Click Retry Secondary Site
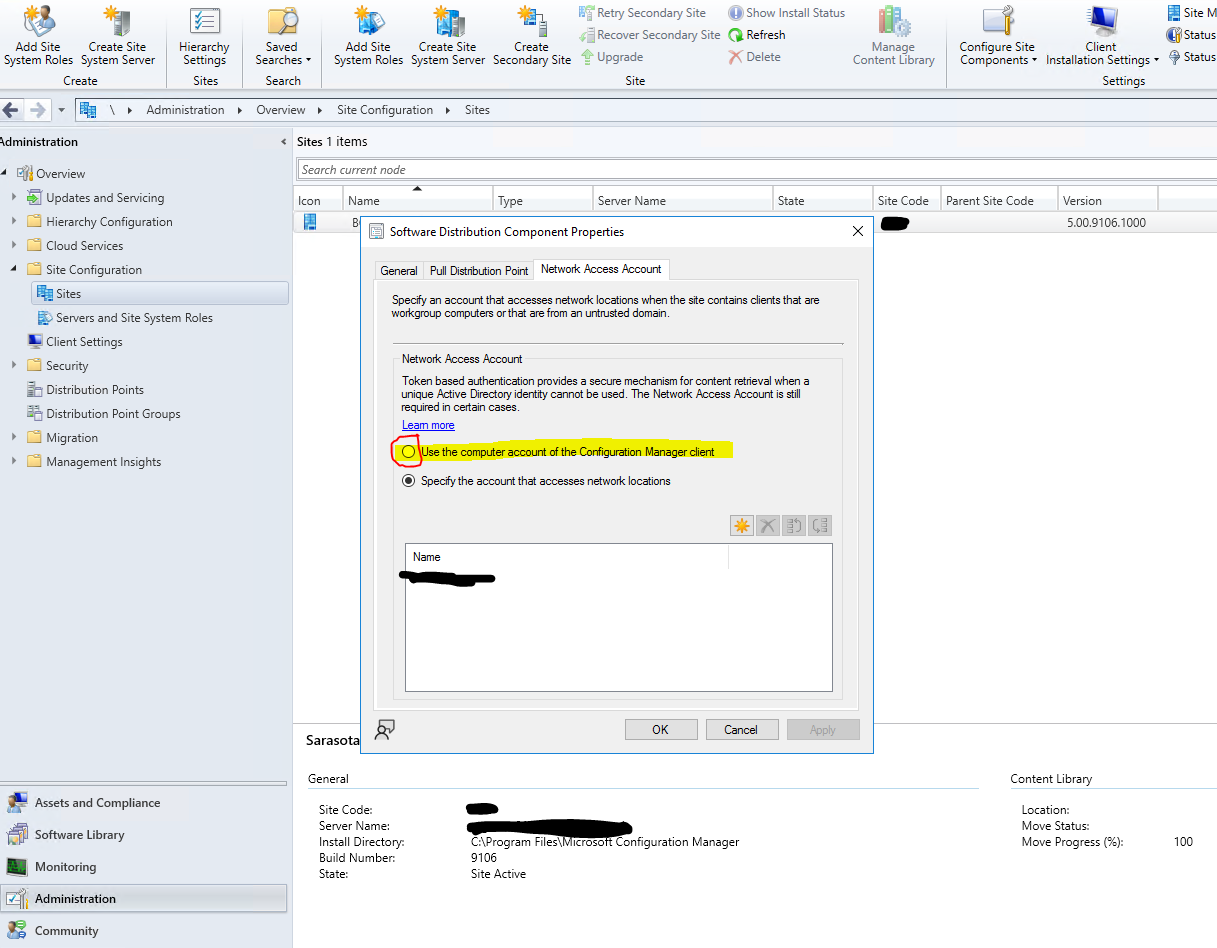This screenshot has width=1217, height=948. (x=643, y=13)
